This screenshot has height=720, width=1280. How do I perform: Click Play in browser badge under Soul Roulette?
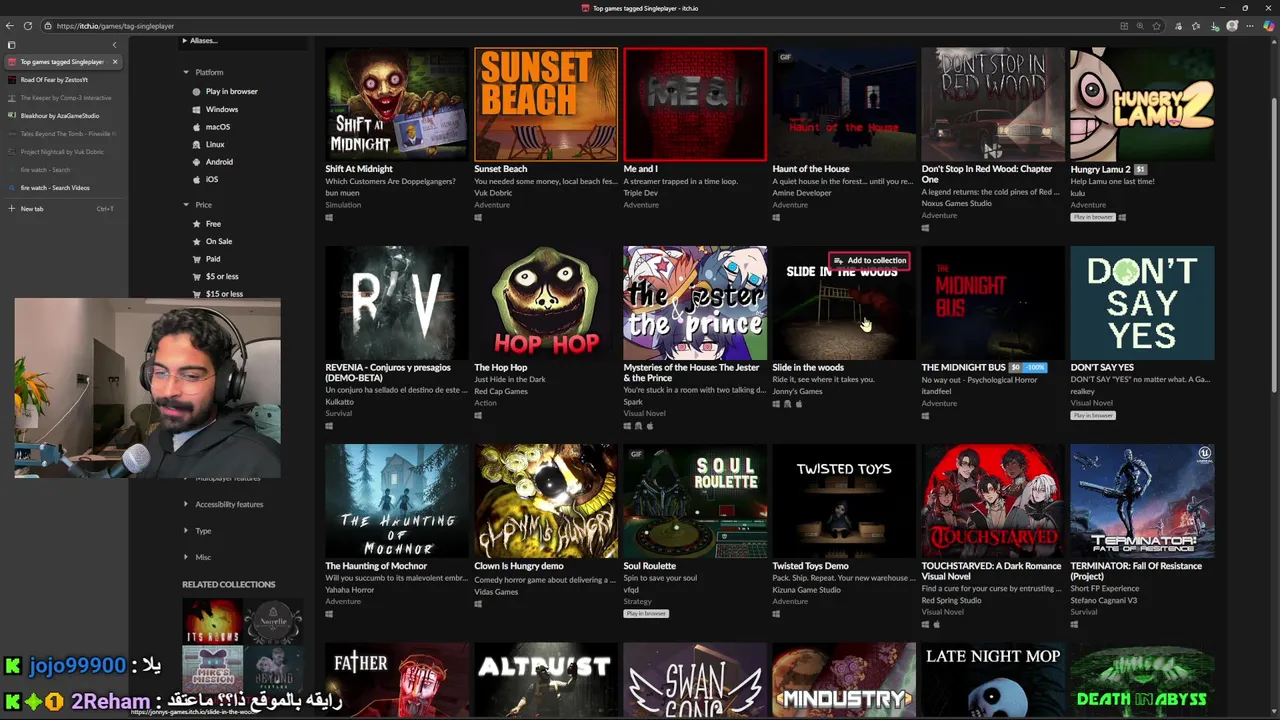pyautogui.click(x=645, y=613)
